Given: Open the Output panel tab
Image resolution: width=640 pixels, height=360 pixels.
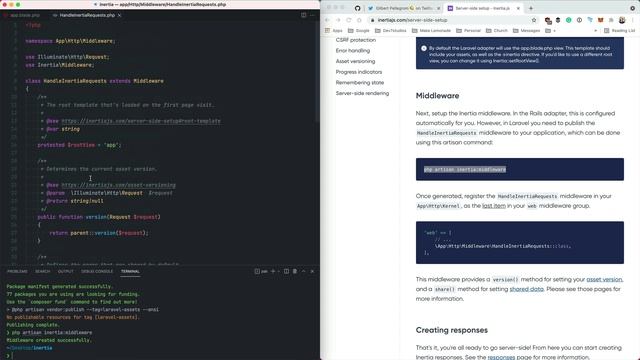Looking at the screenshot, I should 65,271.
